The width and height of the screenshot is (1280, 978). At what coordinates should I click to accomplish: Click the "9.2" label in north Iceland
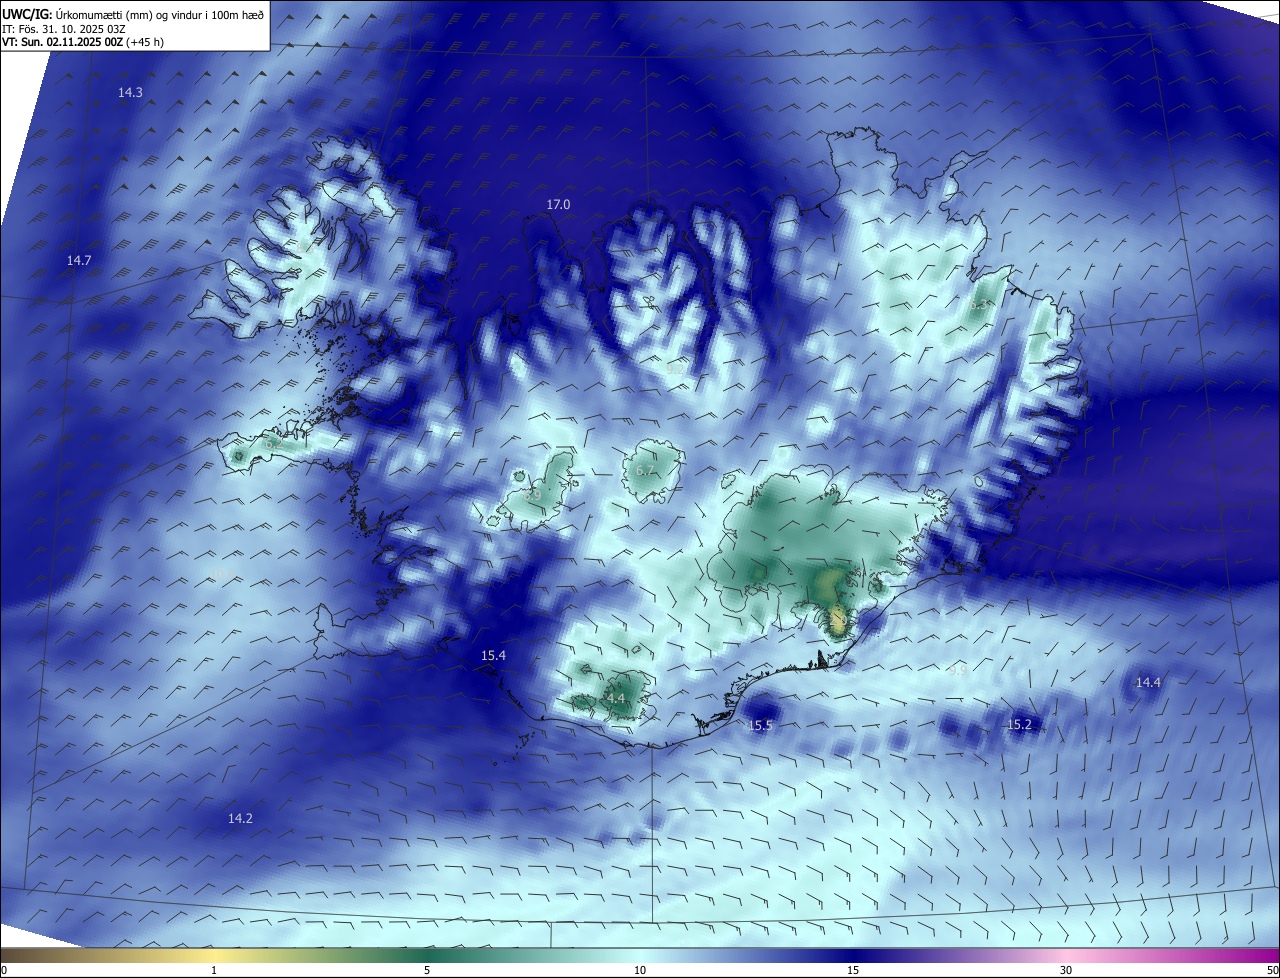(676, 368)
